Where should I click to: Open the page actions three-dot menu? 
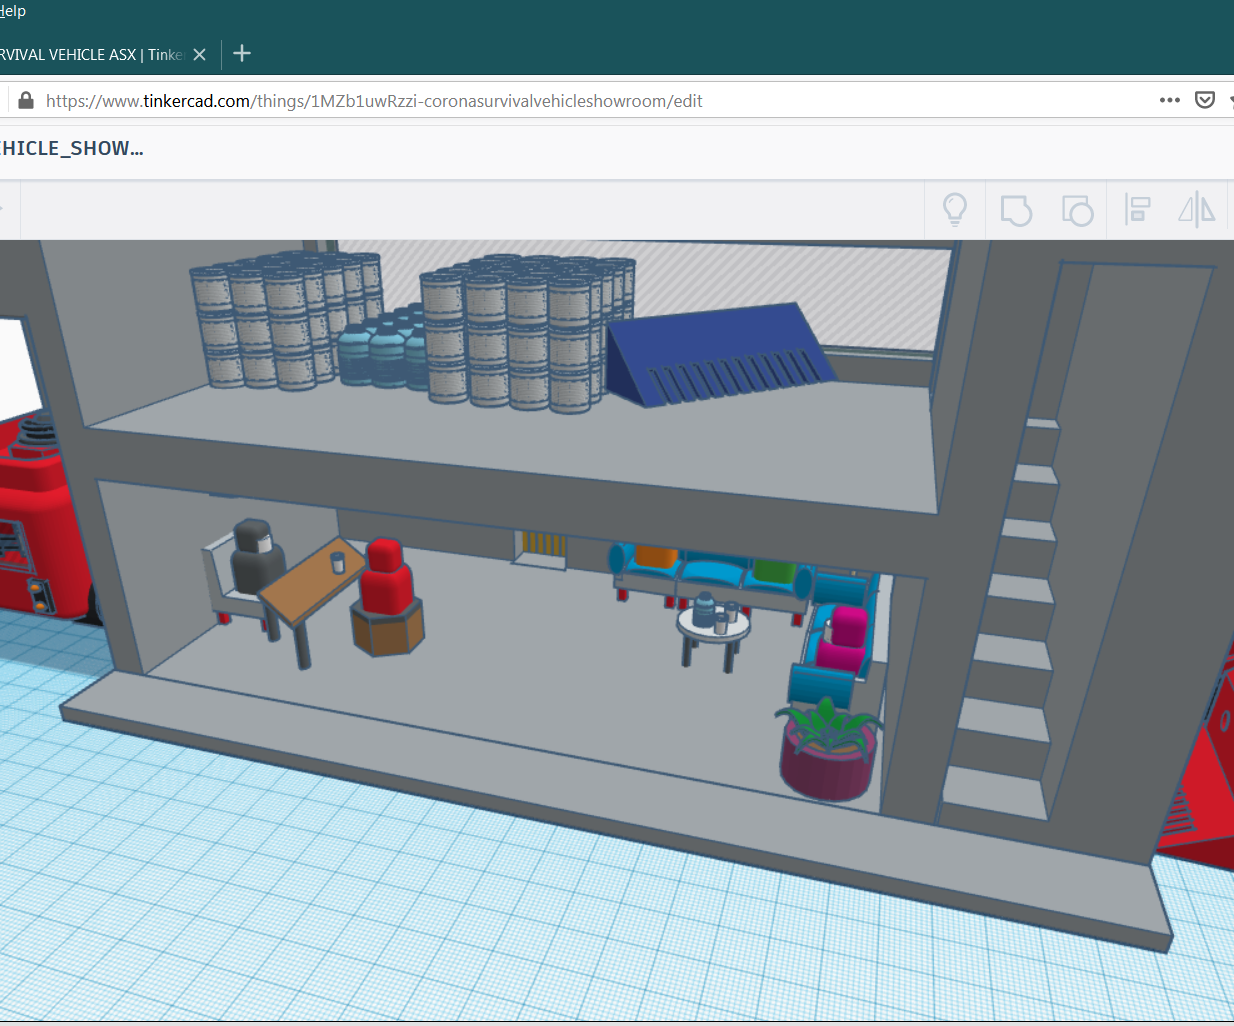point(1169,100)
